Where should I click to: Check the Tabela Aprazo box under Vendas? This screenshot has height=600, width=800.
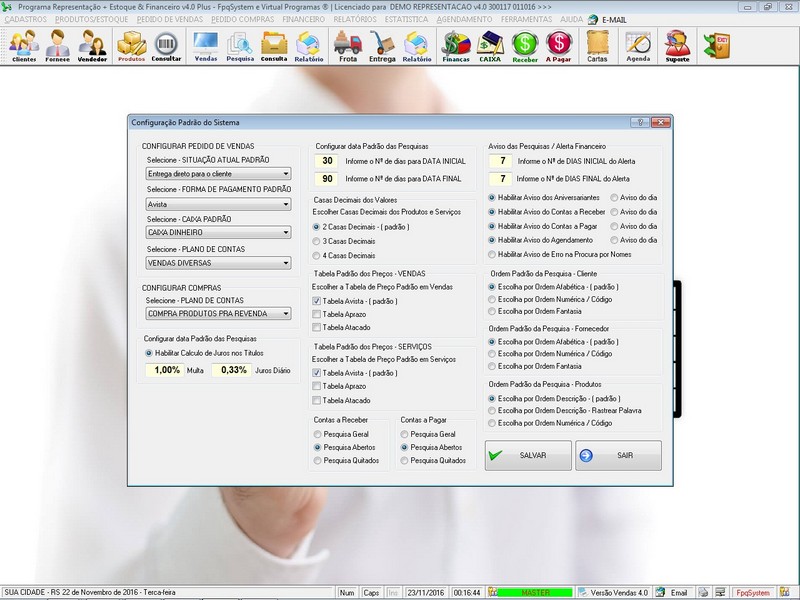click(x=317, y=314)
